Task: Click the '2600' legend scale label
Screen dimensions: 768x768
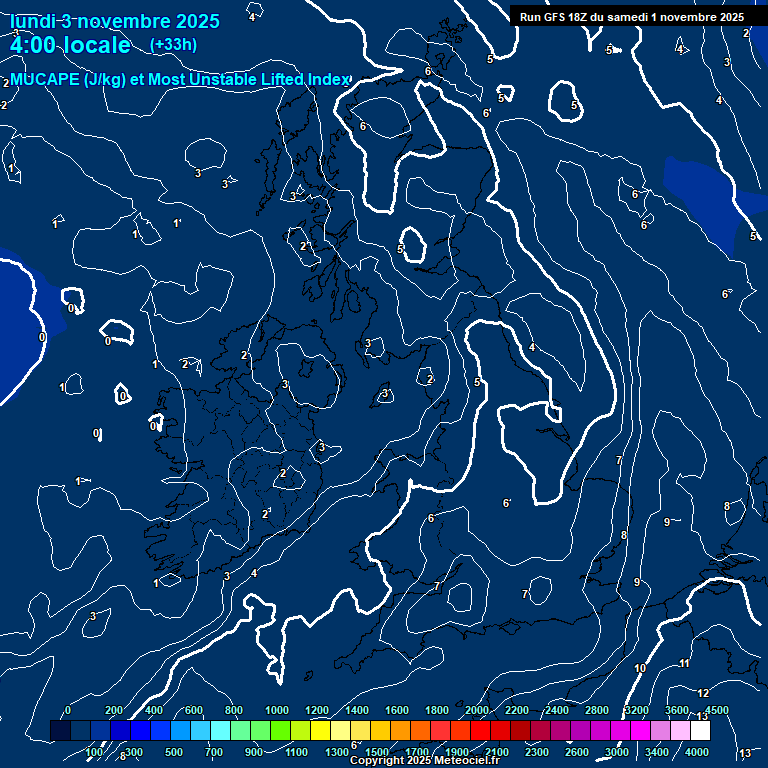Action: click(577, 752)
